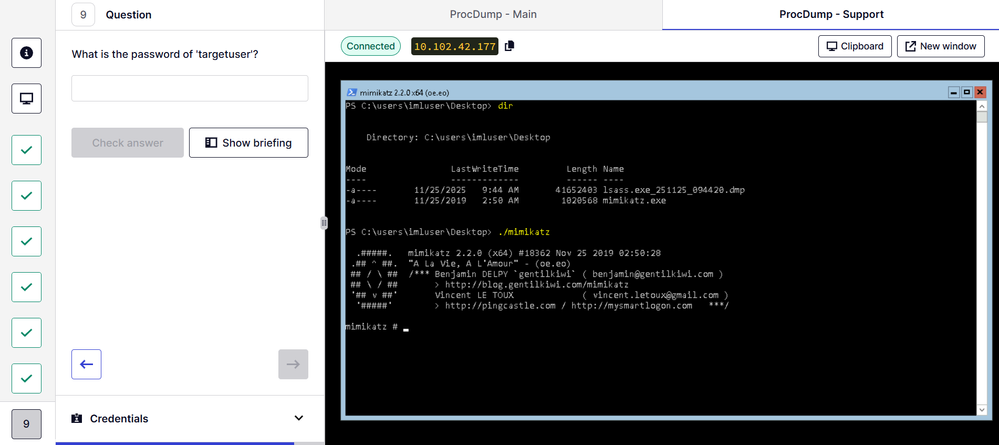Image resolution: width=999 pixels, height=445 pixels.
Task: Click the targetuser password answer field
Action: pos(189,88)
